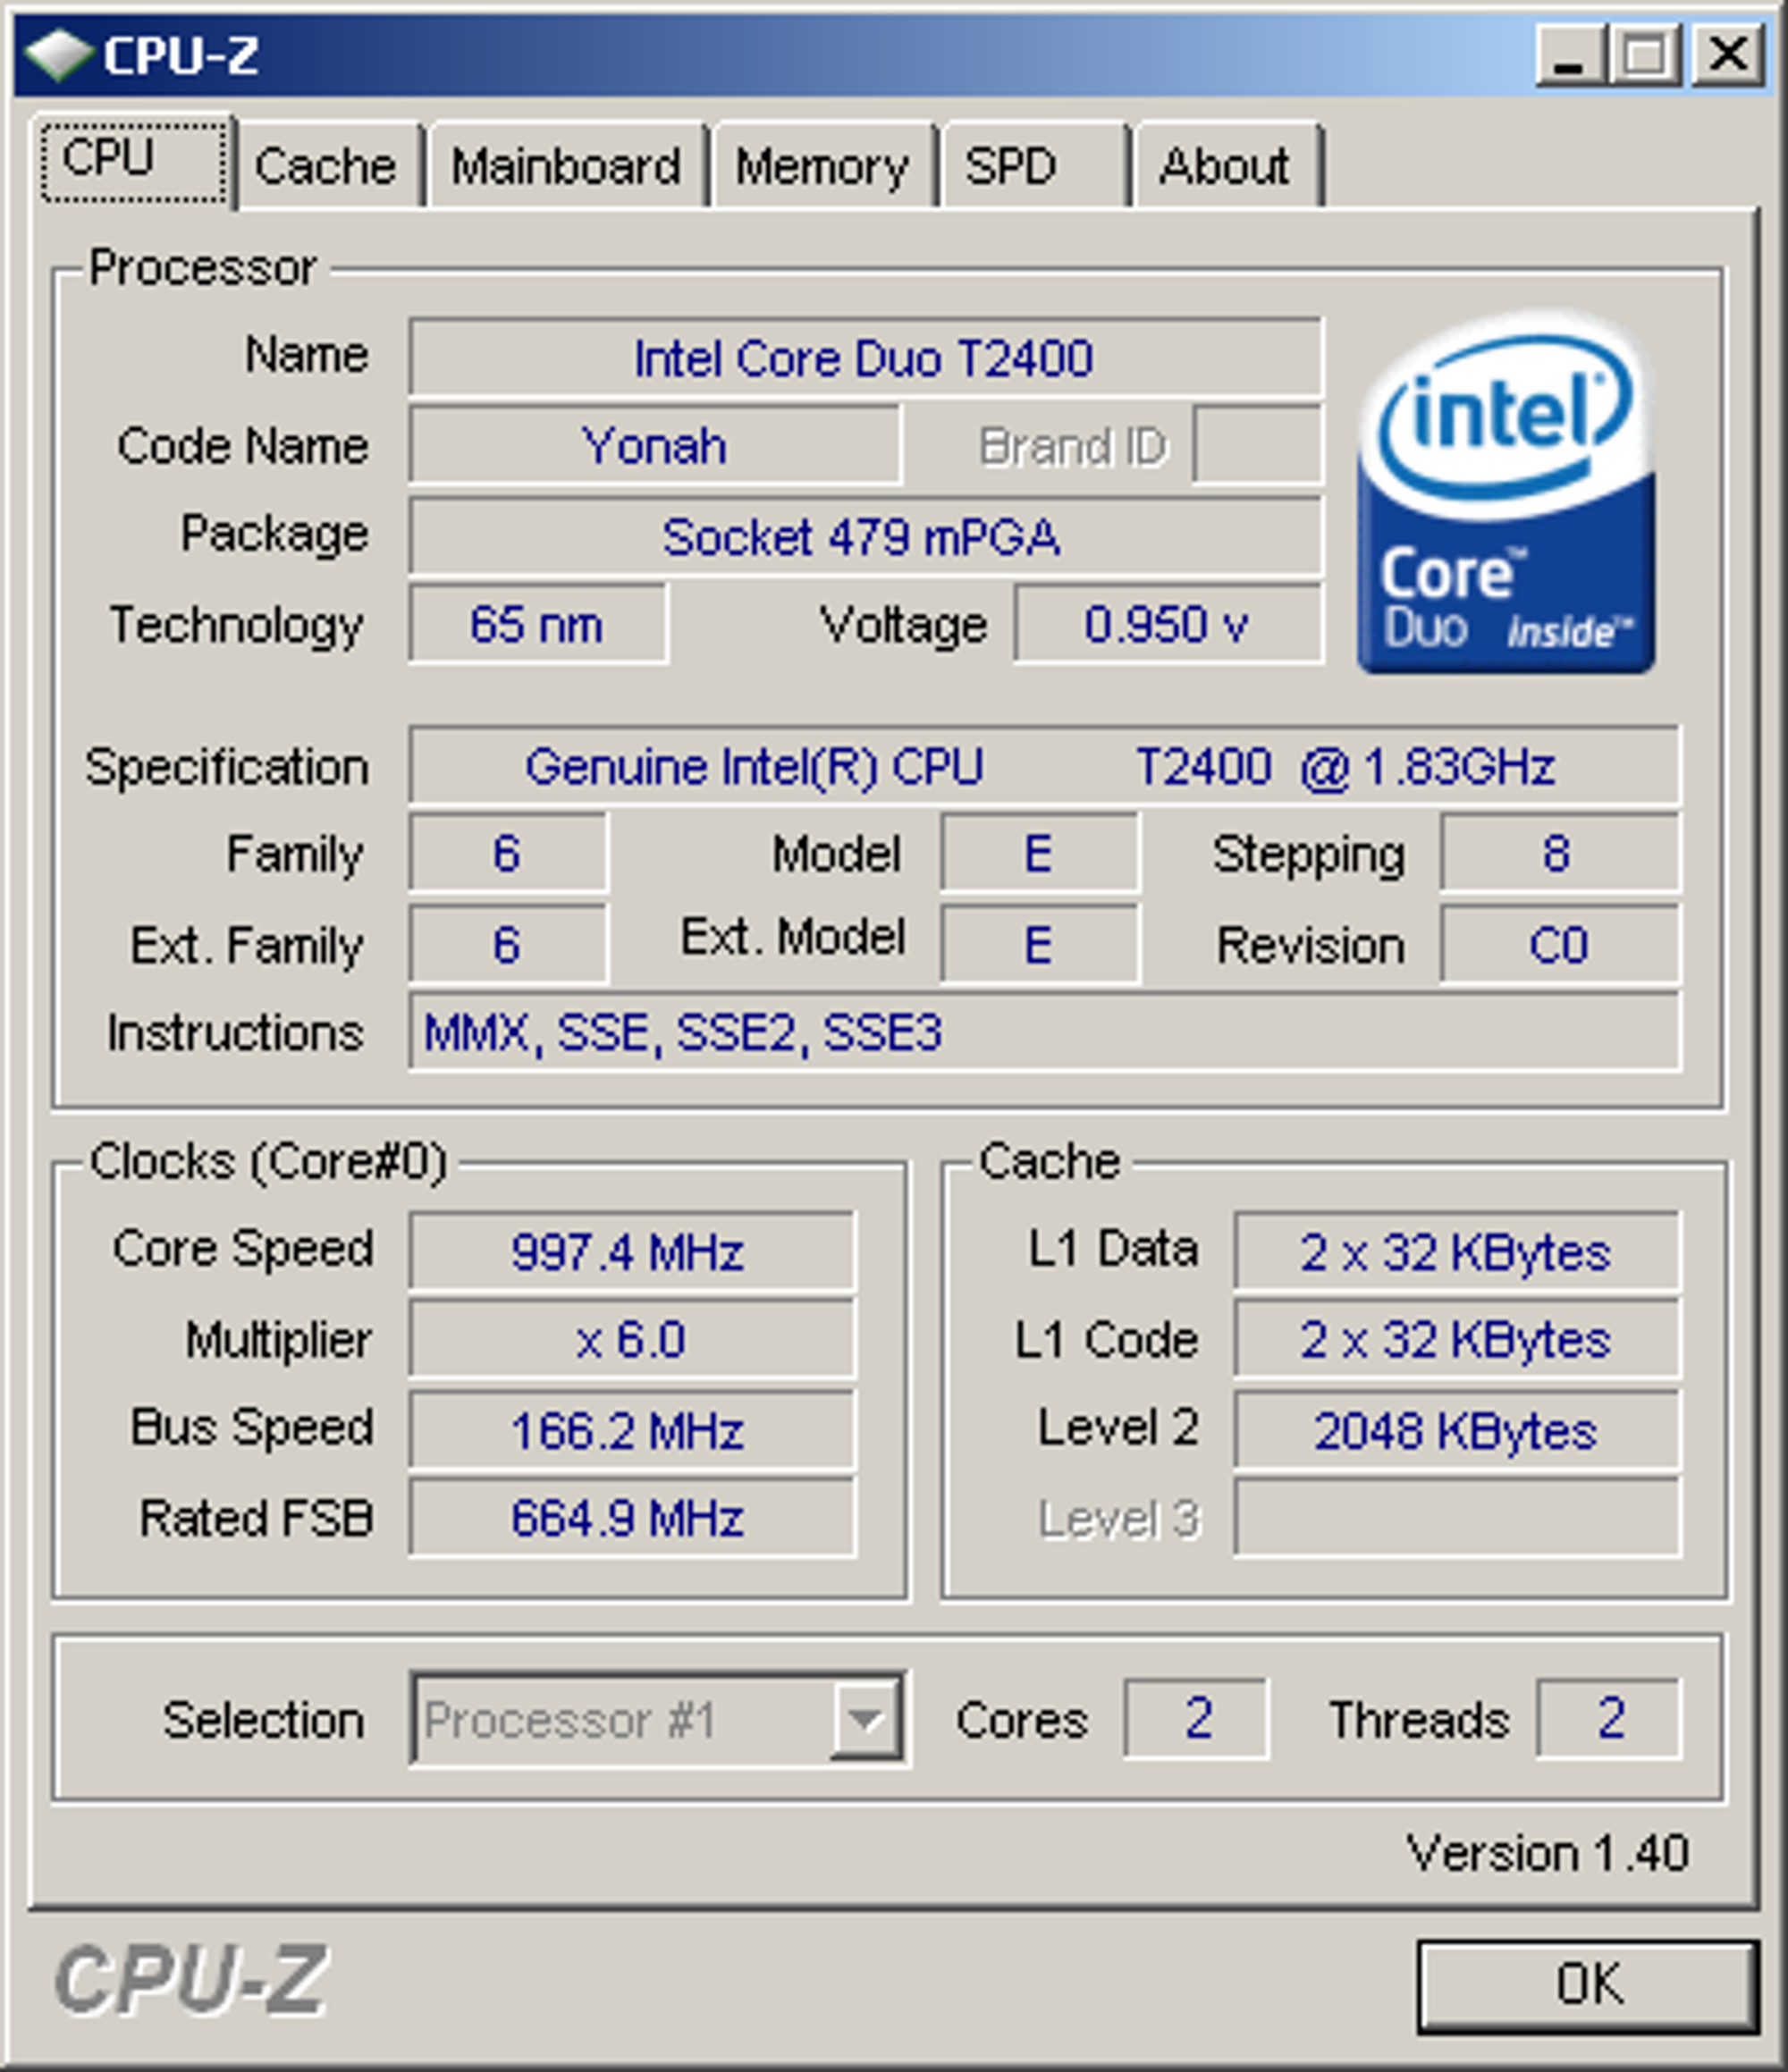Click the Name field Intel Core Duo T2400
This screenshot has width=1788, height=2072.
[x=866, y=358]
